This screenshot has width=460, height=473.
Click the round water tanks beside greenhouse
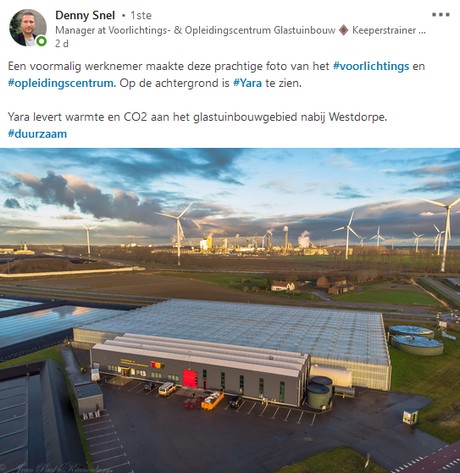click(x=415, y=340)
